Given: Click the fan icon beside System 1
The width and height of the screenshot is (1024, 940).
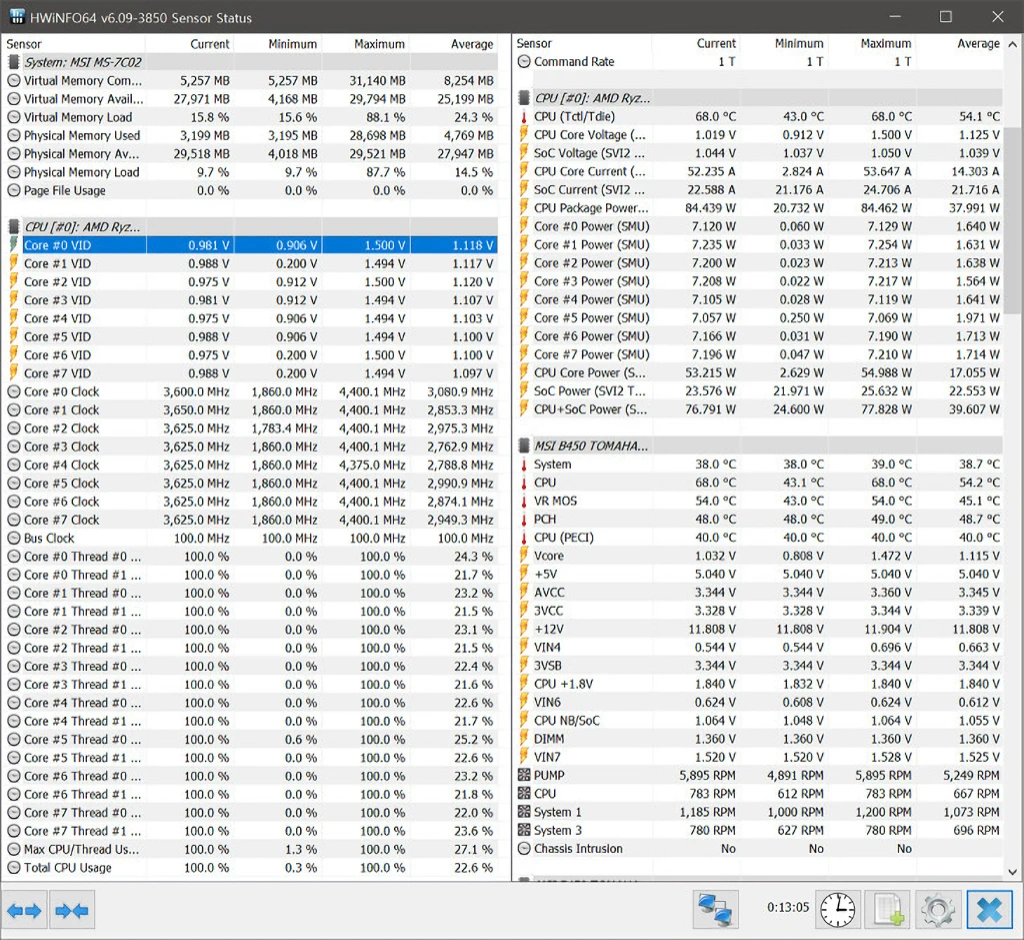Looking at the screenshot, I should tap(524, 812).
